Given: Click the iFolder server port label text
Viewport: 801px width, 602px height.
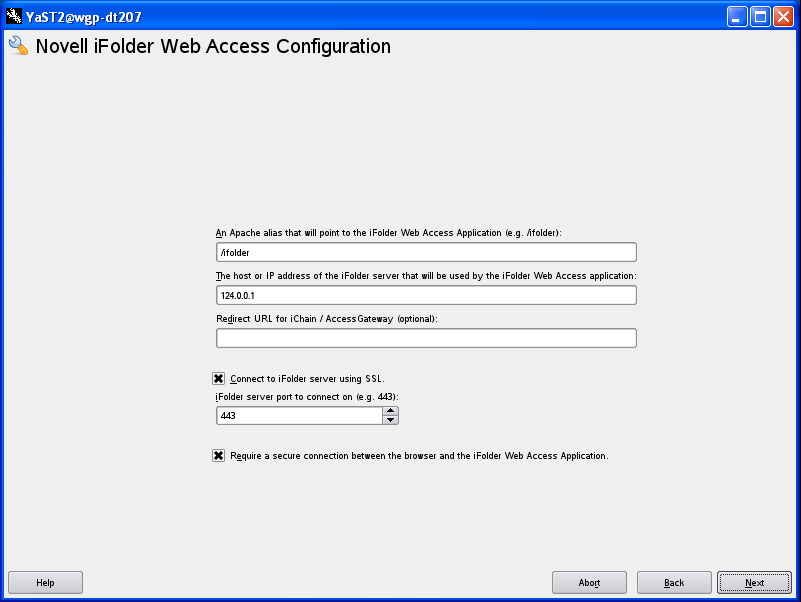Looking at the screenshot, I should (307, 397).
